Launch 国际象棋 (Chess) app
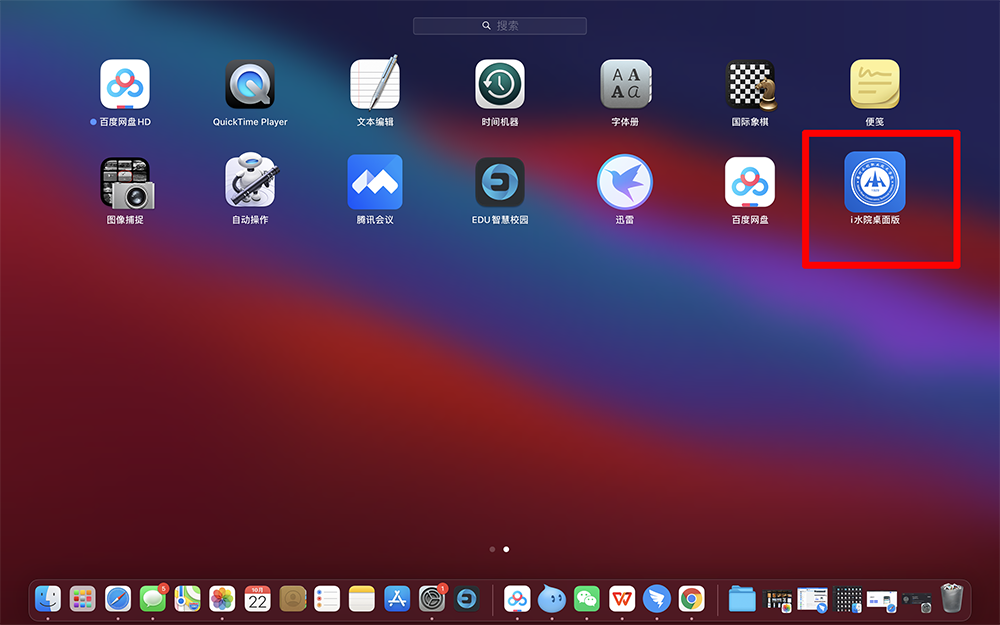The width and height of the screenshot is (1000, 625). 750,85
